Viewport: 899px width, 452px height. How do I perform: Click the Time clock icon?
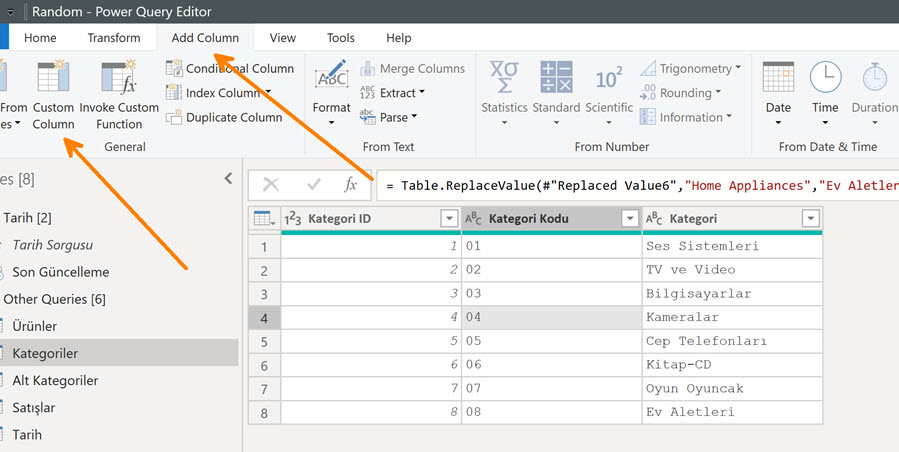[x=825, y=77]
